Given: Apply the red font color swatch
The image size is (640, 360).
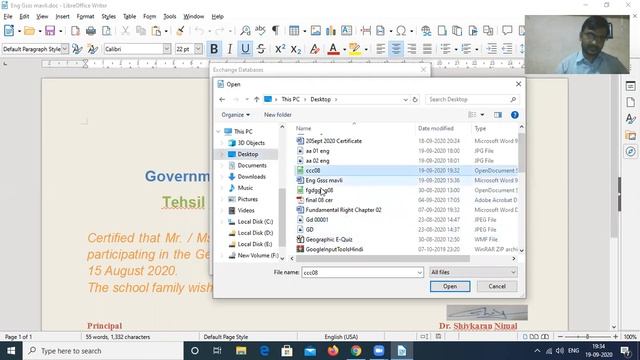Looking at the screenshot, I should click(333, 49).
